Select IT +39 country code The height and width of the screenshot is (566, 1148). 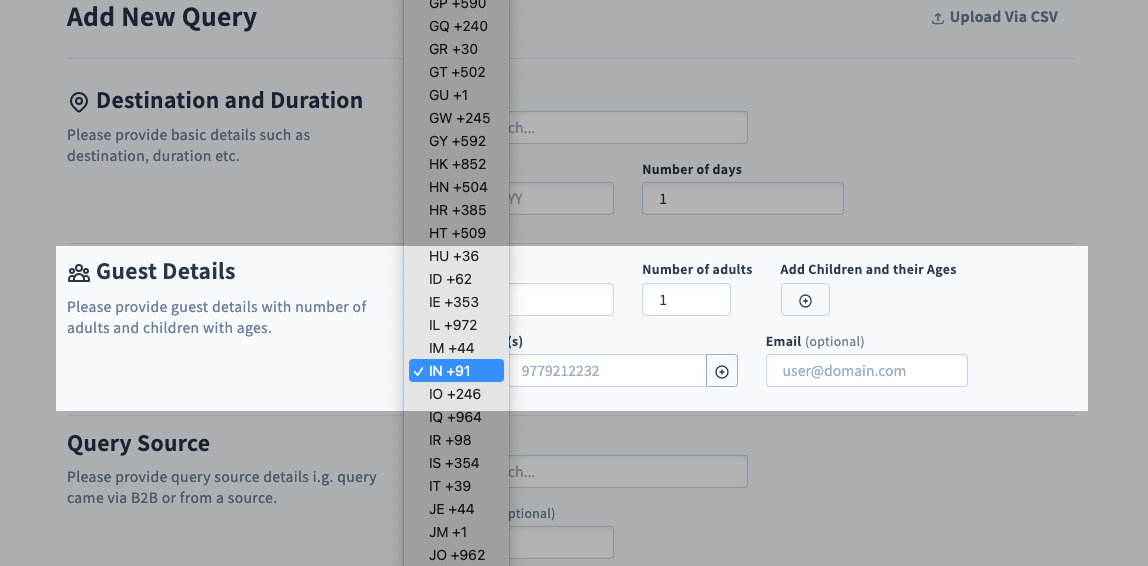[x=456, y=486]
